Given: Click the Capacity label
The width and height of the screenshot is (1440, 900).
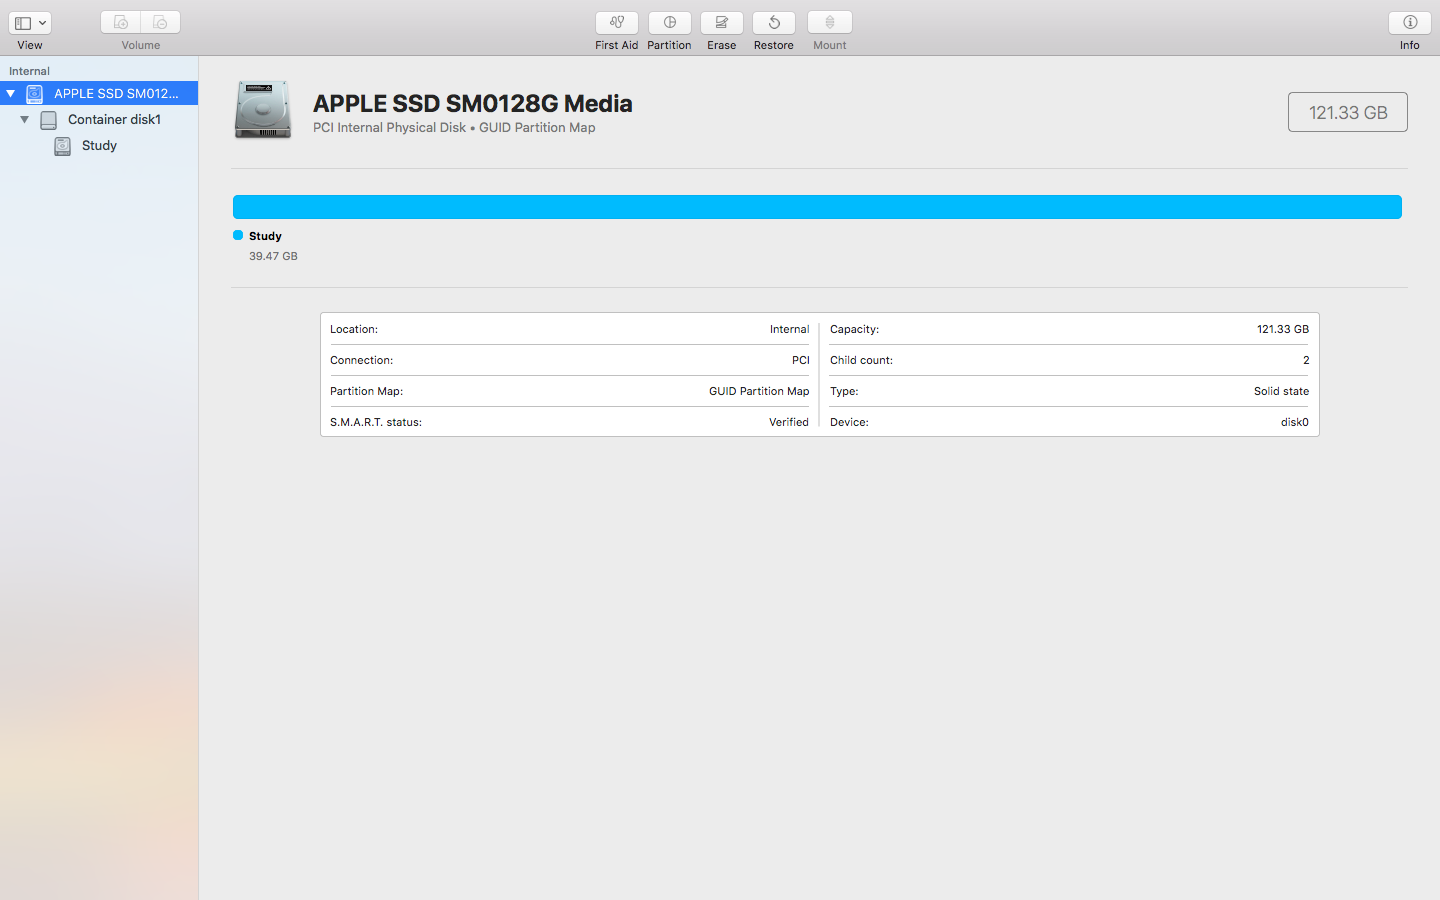Looking at the screenshot, I should (x=855, y=329).
